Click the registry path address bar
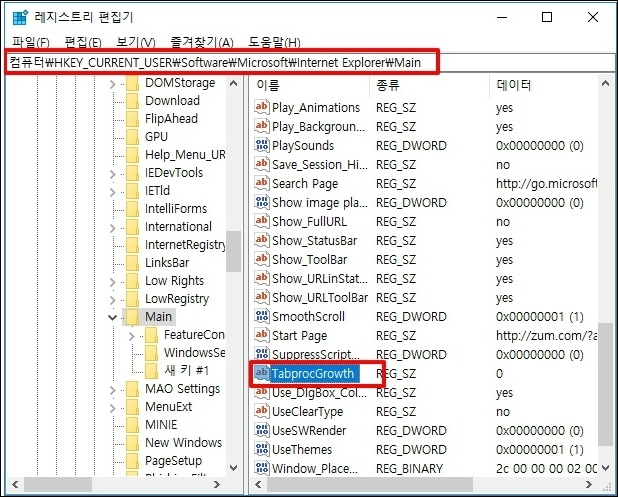Image resolution: width=618 pixels, height=497 pixels. (x=310, y=62)
